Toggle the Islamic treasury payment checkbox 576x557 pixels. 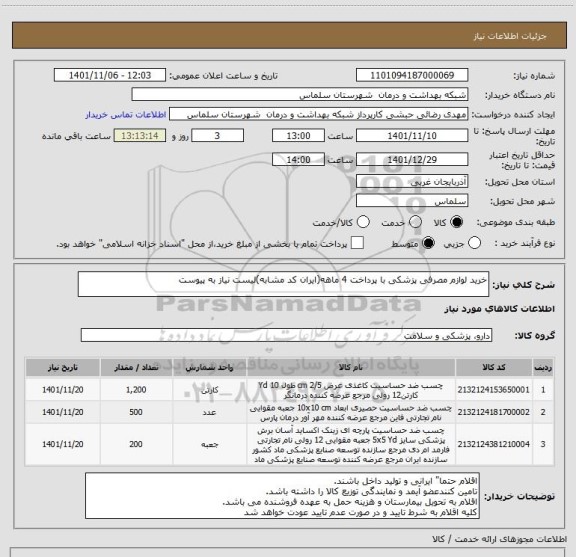pyautogui.click(x=357, y=243)
